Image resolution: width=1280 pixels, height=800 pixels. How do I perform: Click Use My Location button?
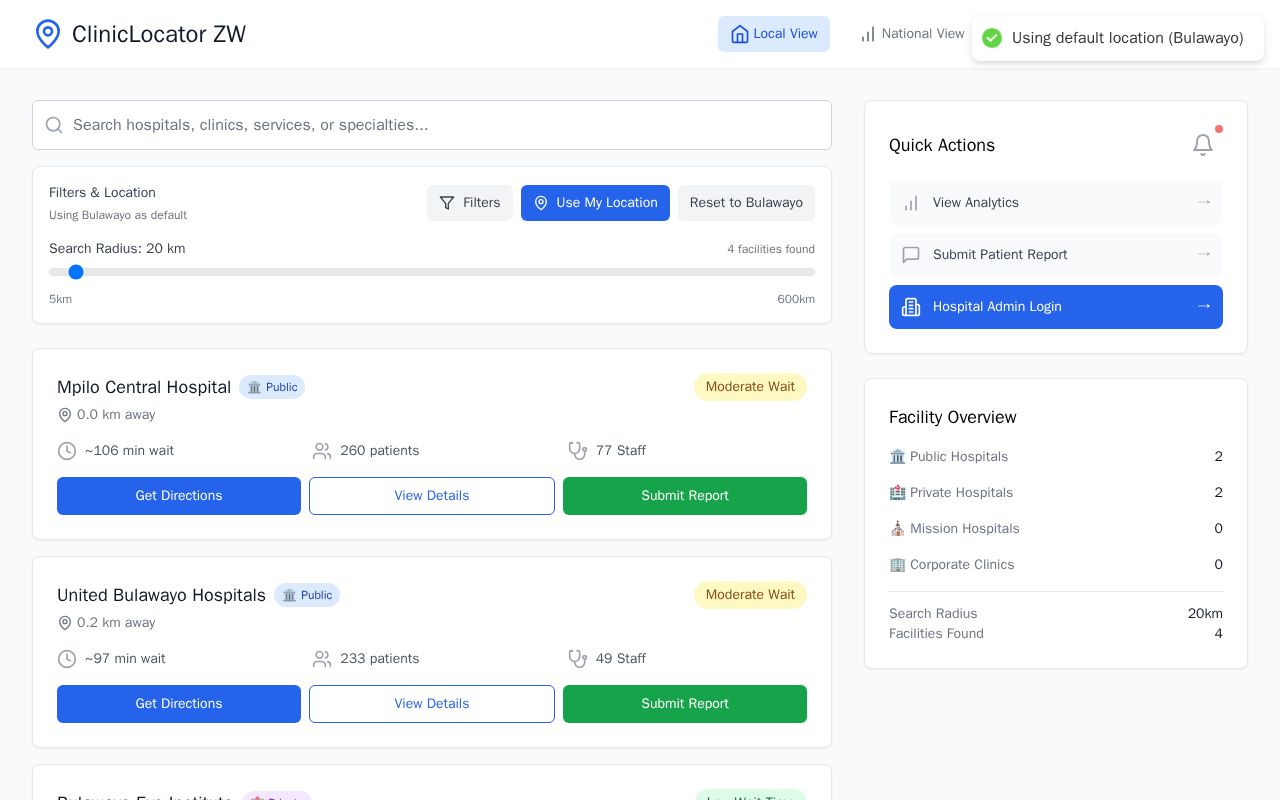[x=595, y=203]
